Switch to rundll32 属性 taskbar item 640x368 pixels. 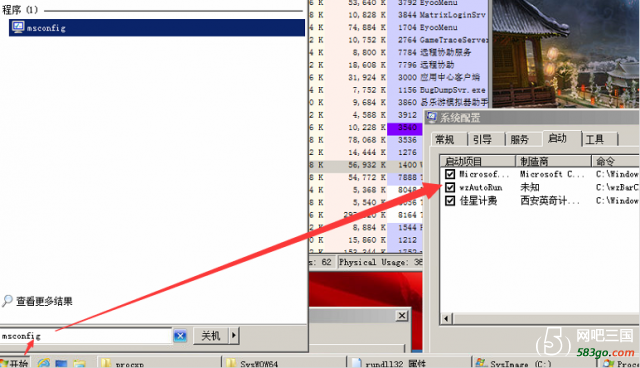click(x=410, y=363)
